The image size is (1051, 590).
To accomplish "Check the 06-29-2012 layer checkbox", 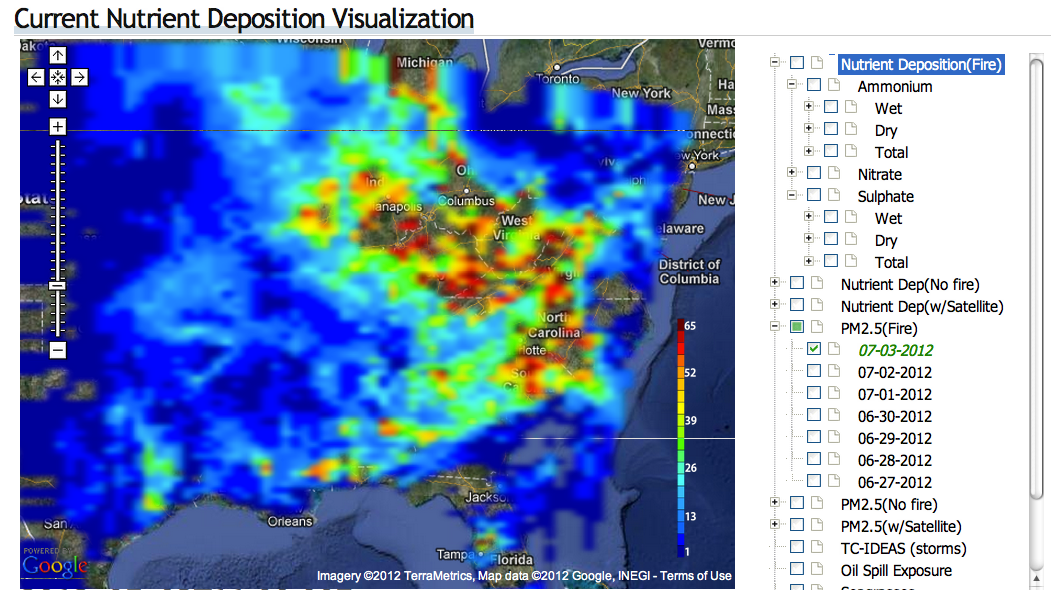I will [x=814, y=436].
